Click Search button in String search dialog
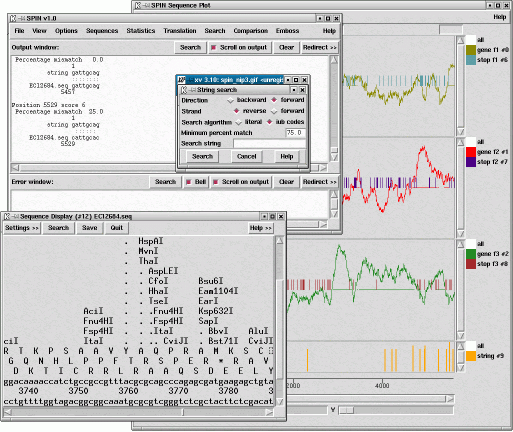The width and height of the screenshot is (513, 432). [x=202, y=157]
